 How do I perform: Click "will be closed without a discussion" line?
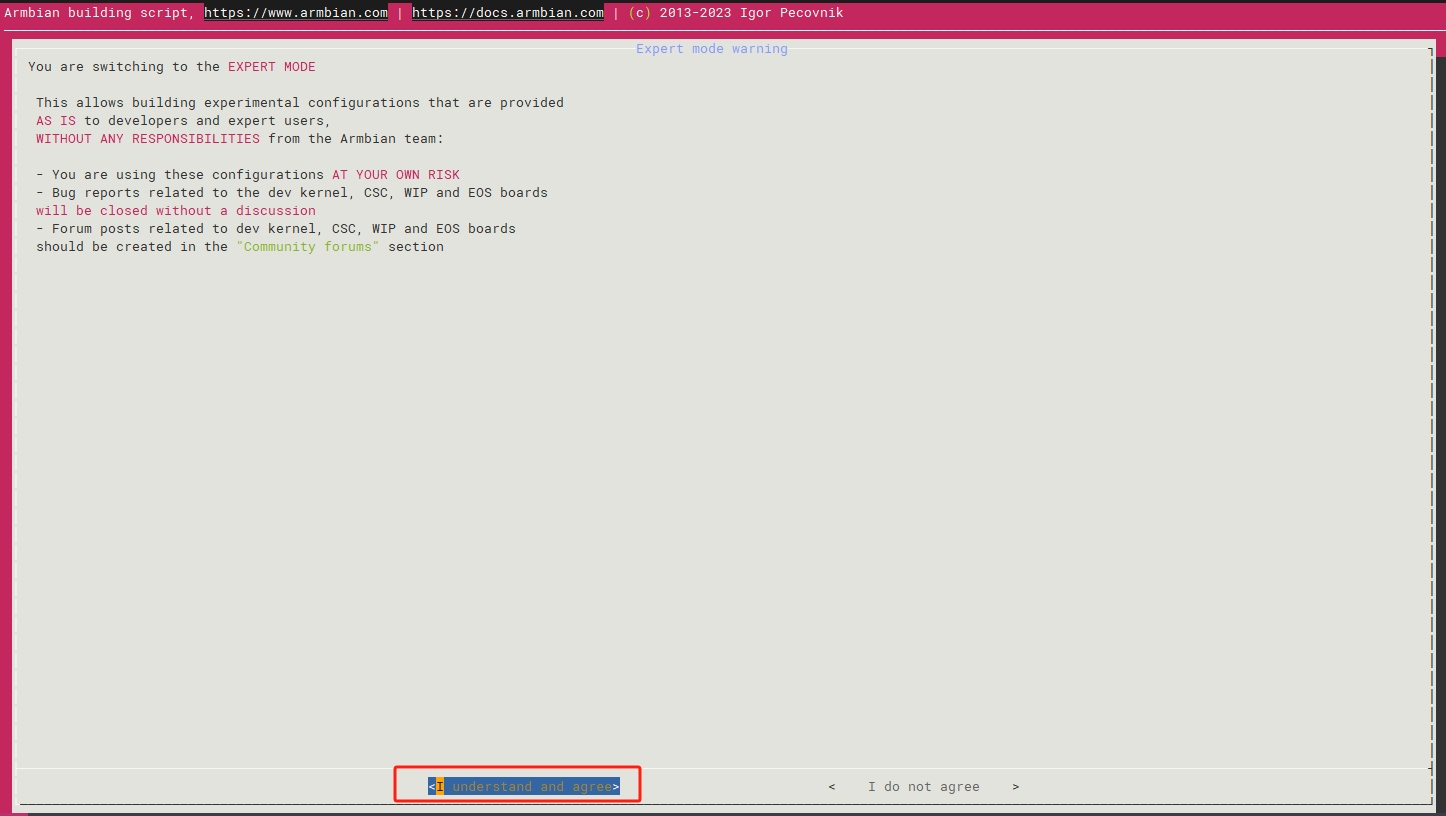(x=176, y=211)
